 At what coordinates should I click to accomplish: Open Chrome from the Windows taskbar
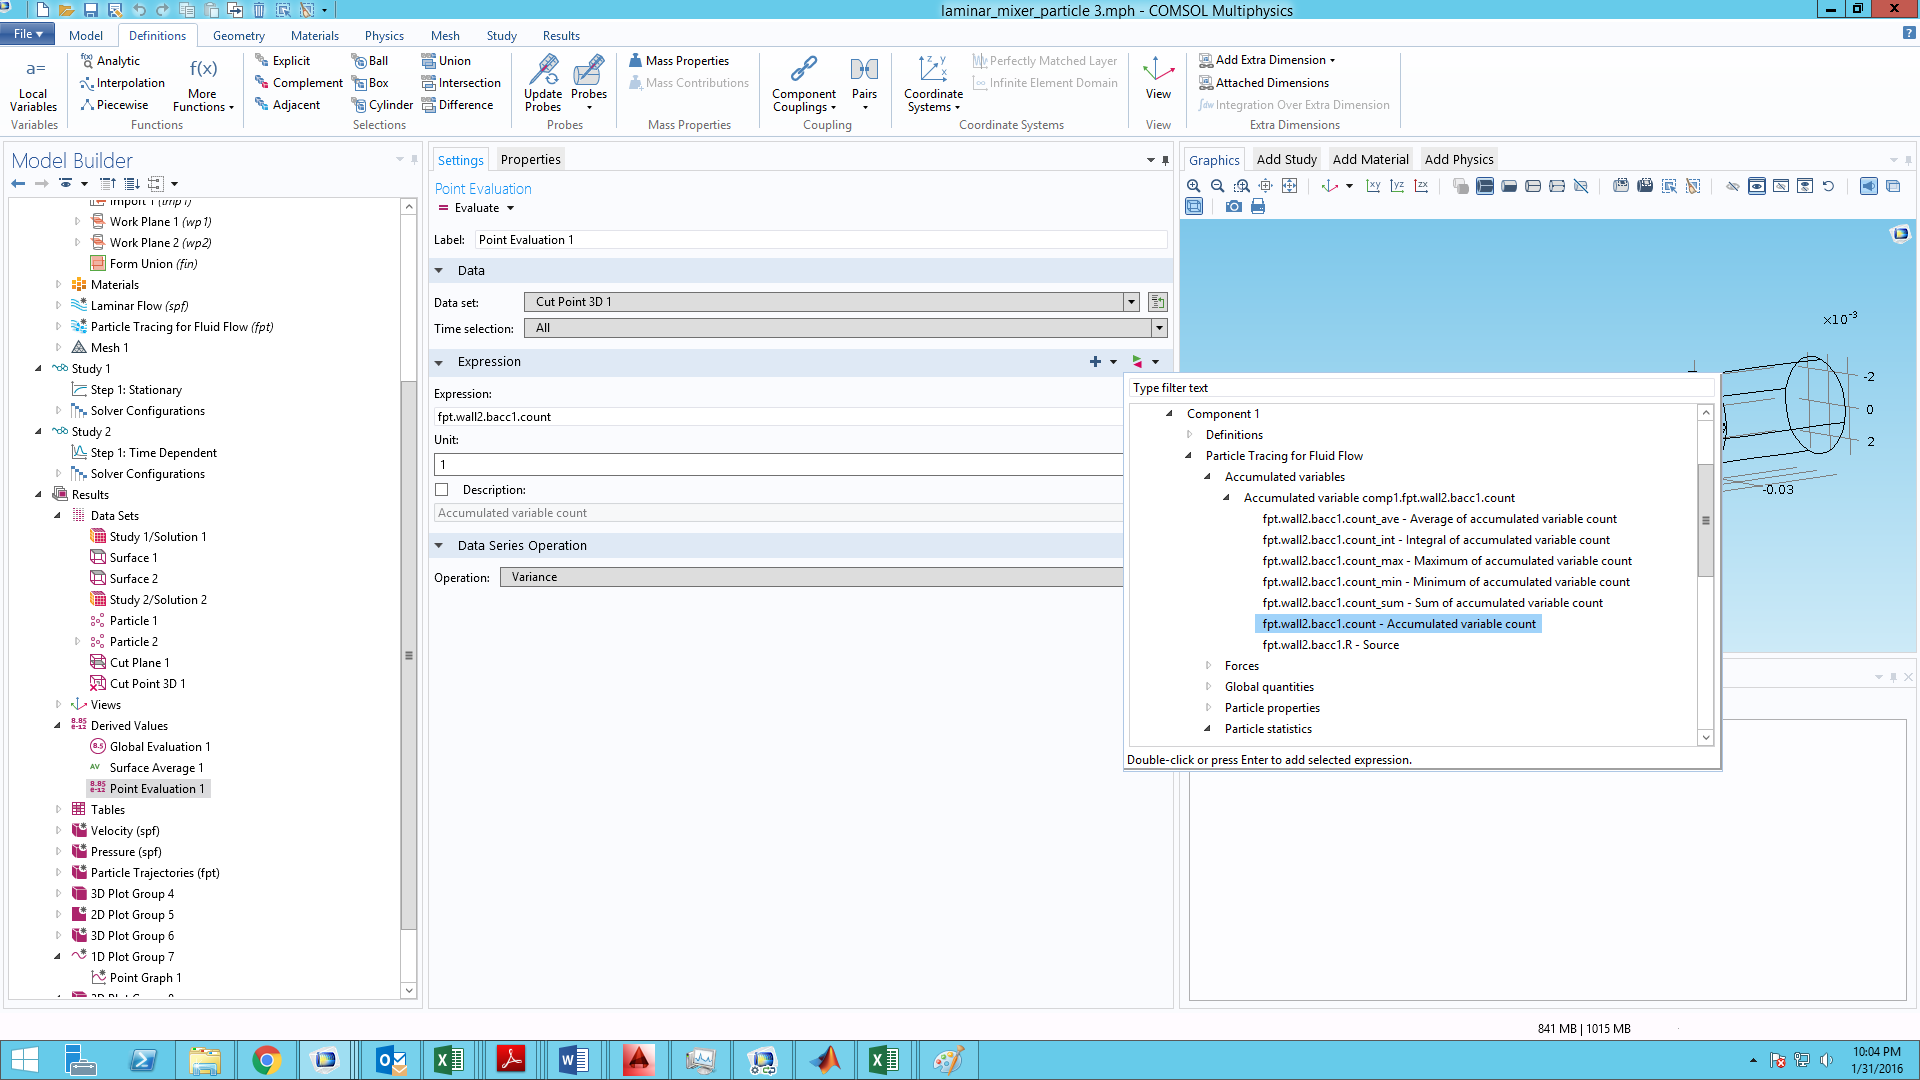266,1060
